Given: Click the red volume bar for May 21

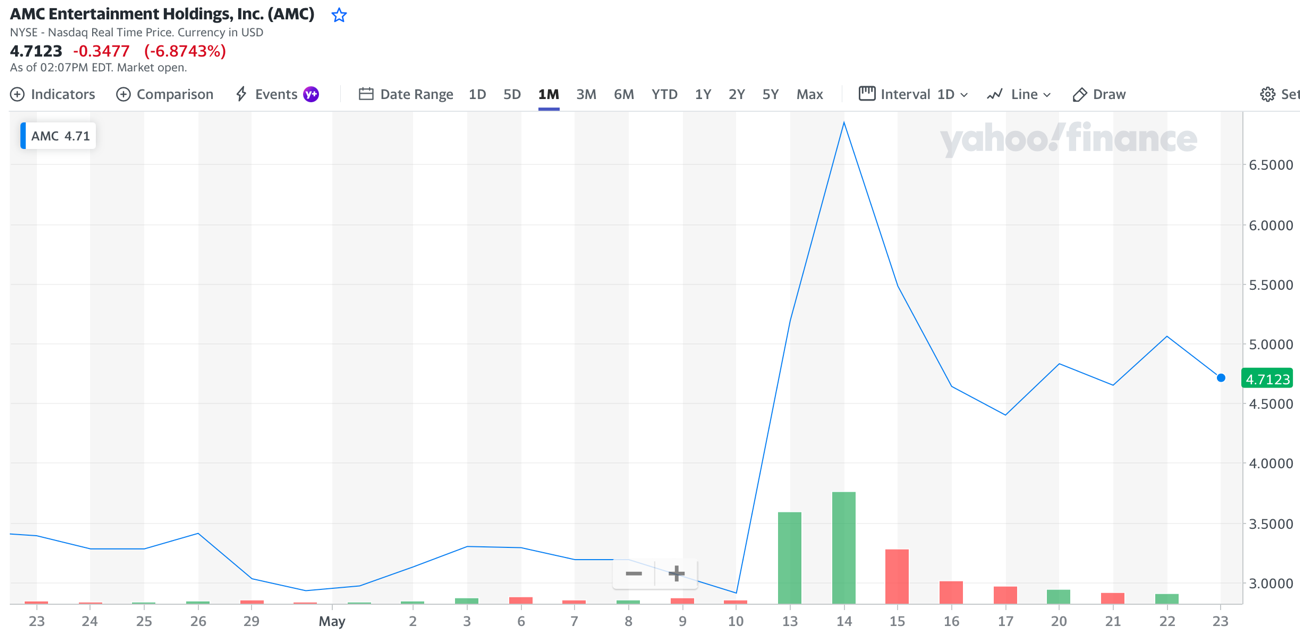Looking at the screenshot, I should pyautogui.click(x=1113, y=598).
